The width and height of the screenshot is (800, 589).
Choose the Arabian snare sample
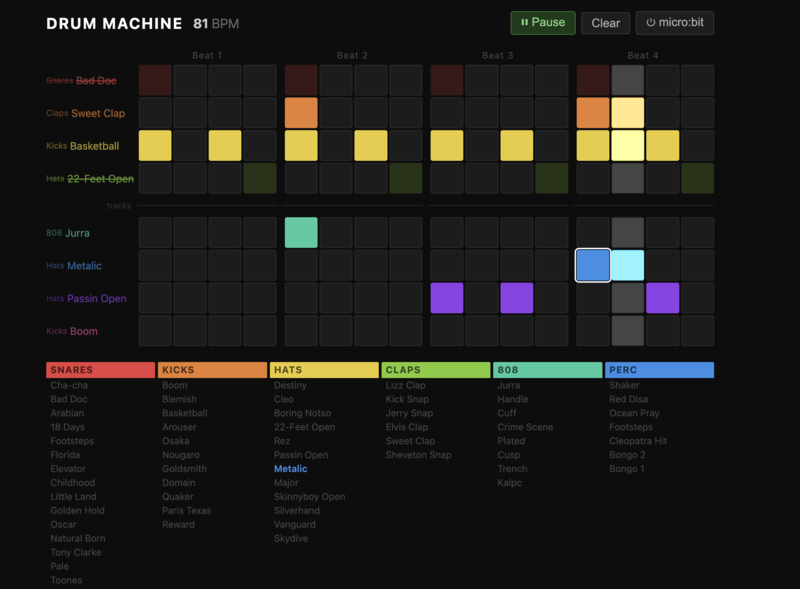(67, 413)
